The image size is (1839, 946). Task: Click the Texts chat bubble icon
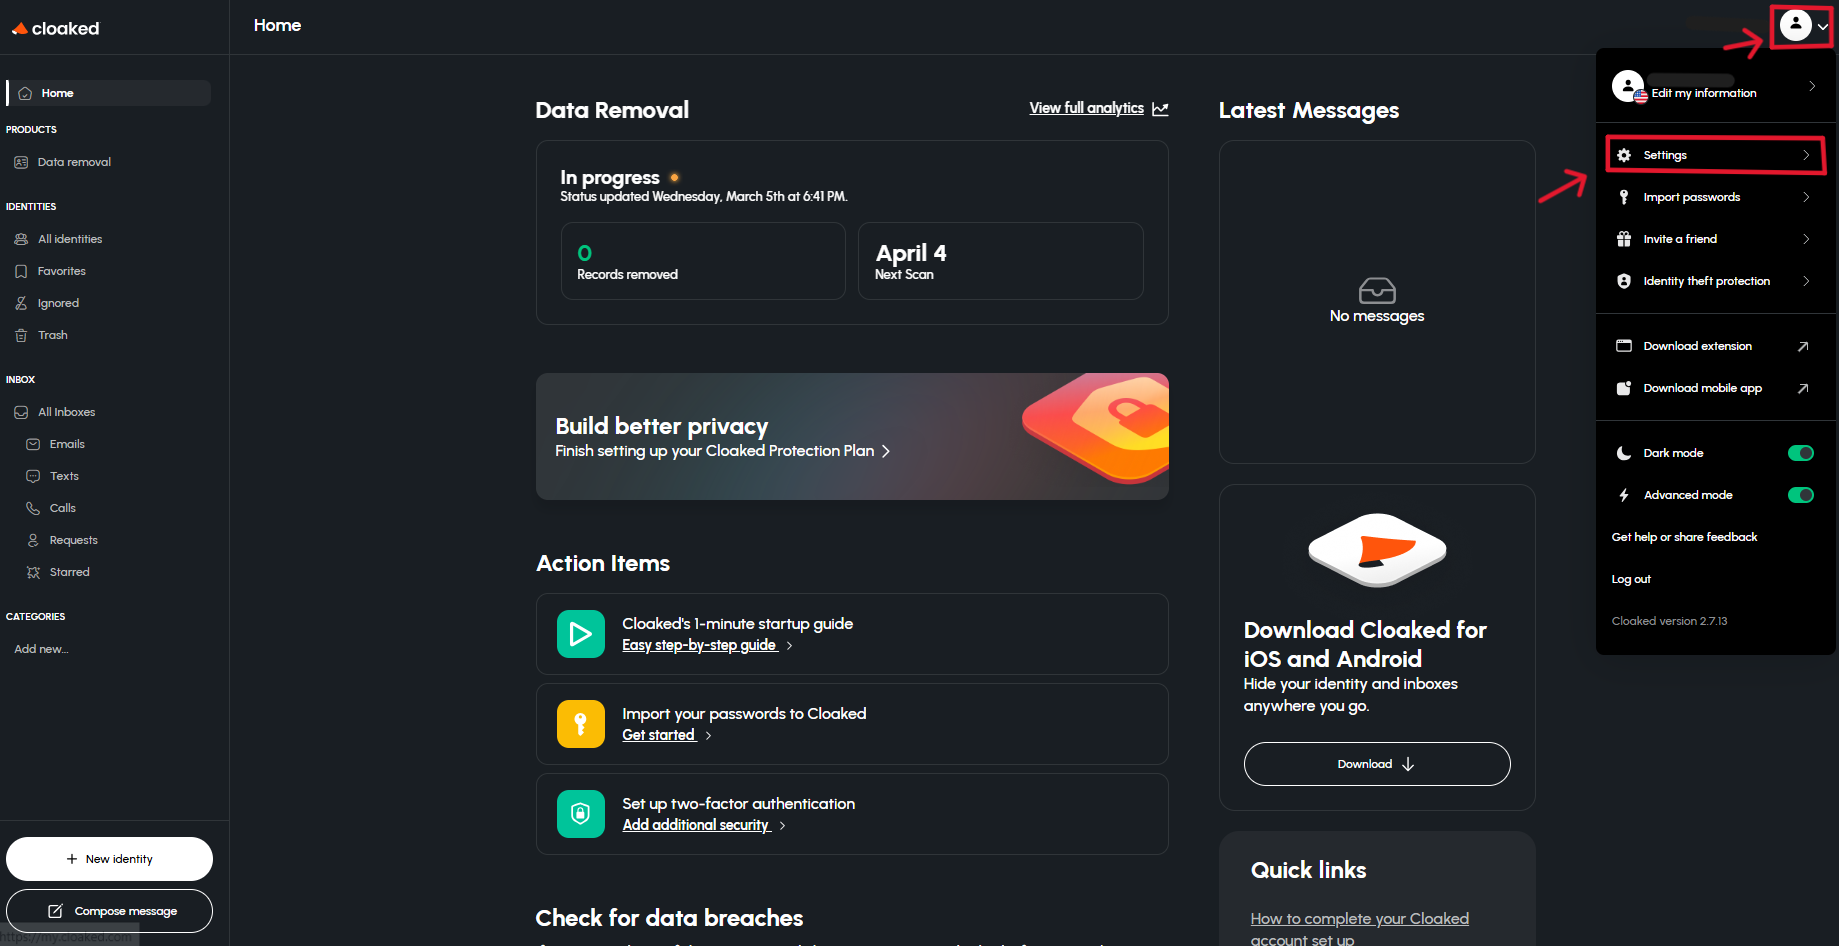(x=33, y=476)
